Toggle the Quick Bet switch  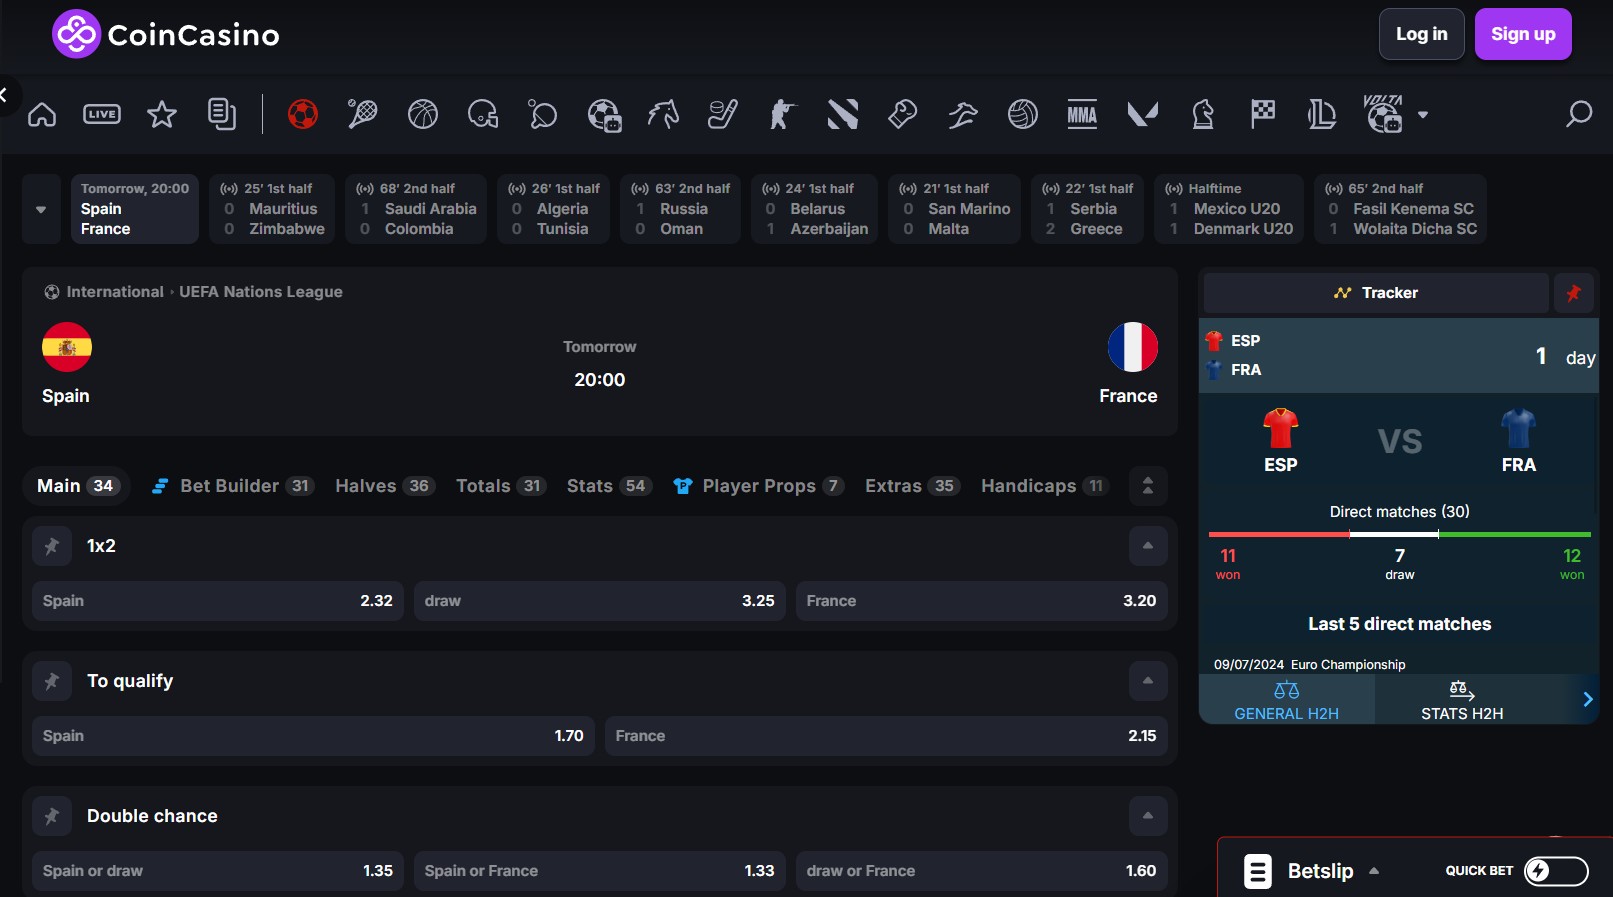(1556, 871)
